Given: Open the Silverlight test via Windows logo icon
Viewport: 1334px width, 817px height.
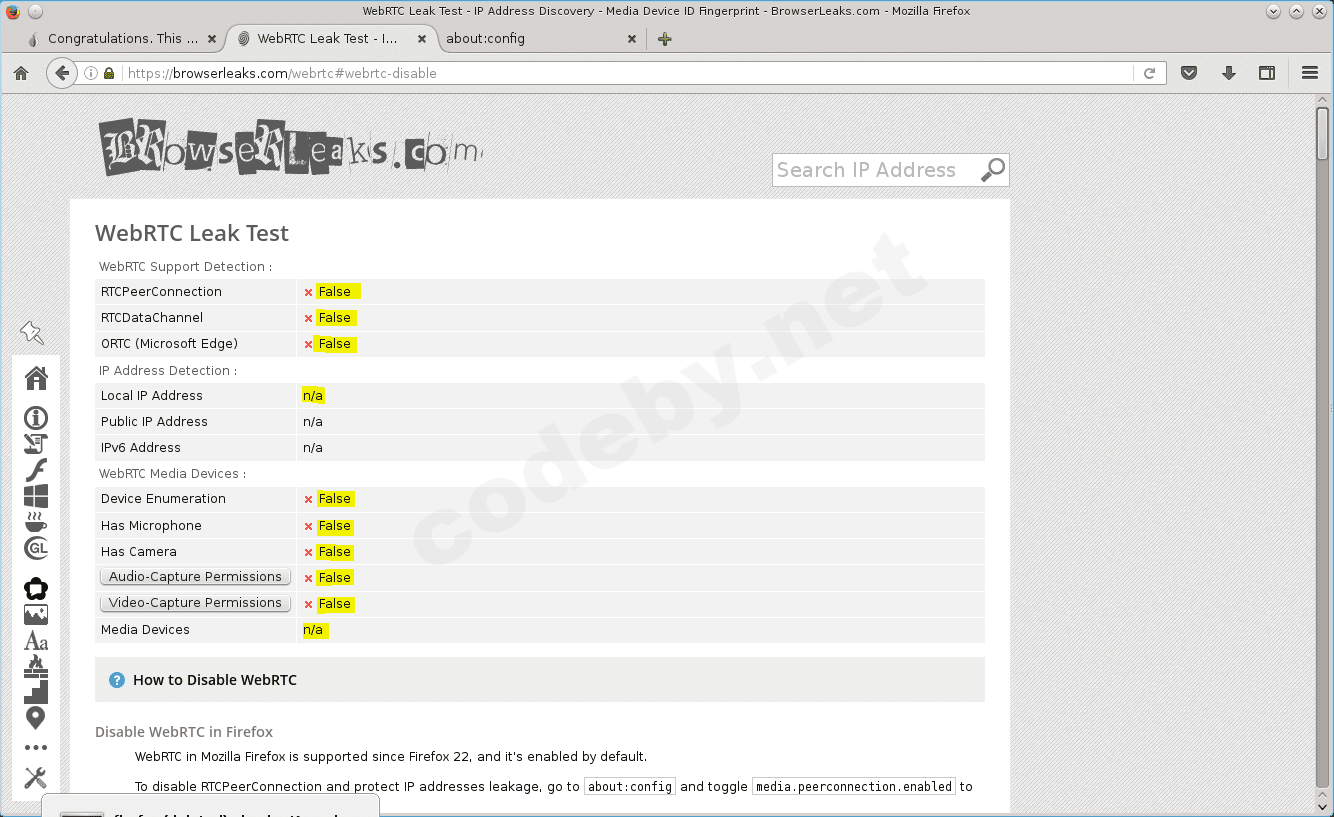Looking at the screenshot, I should tap(36, 495).
